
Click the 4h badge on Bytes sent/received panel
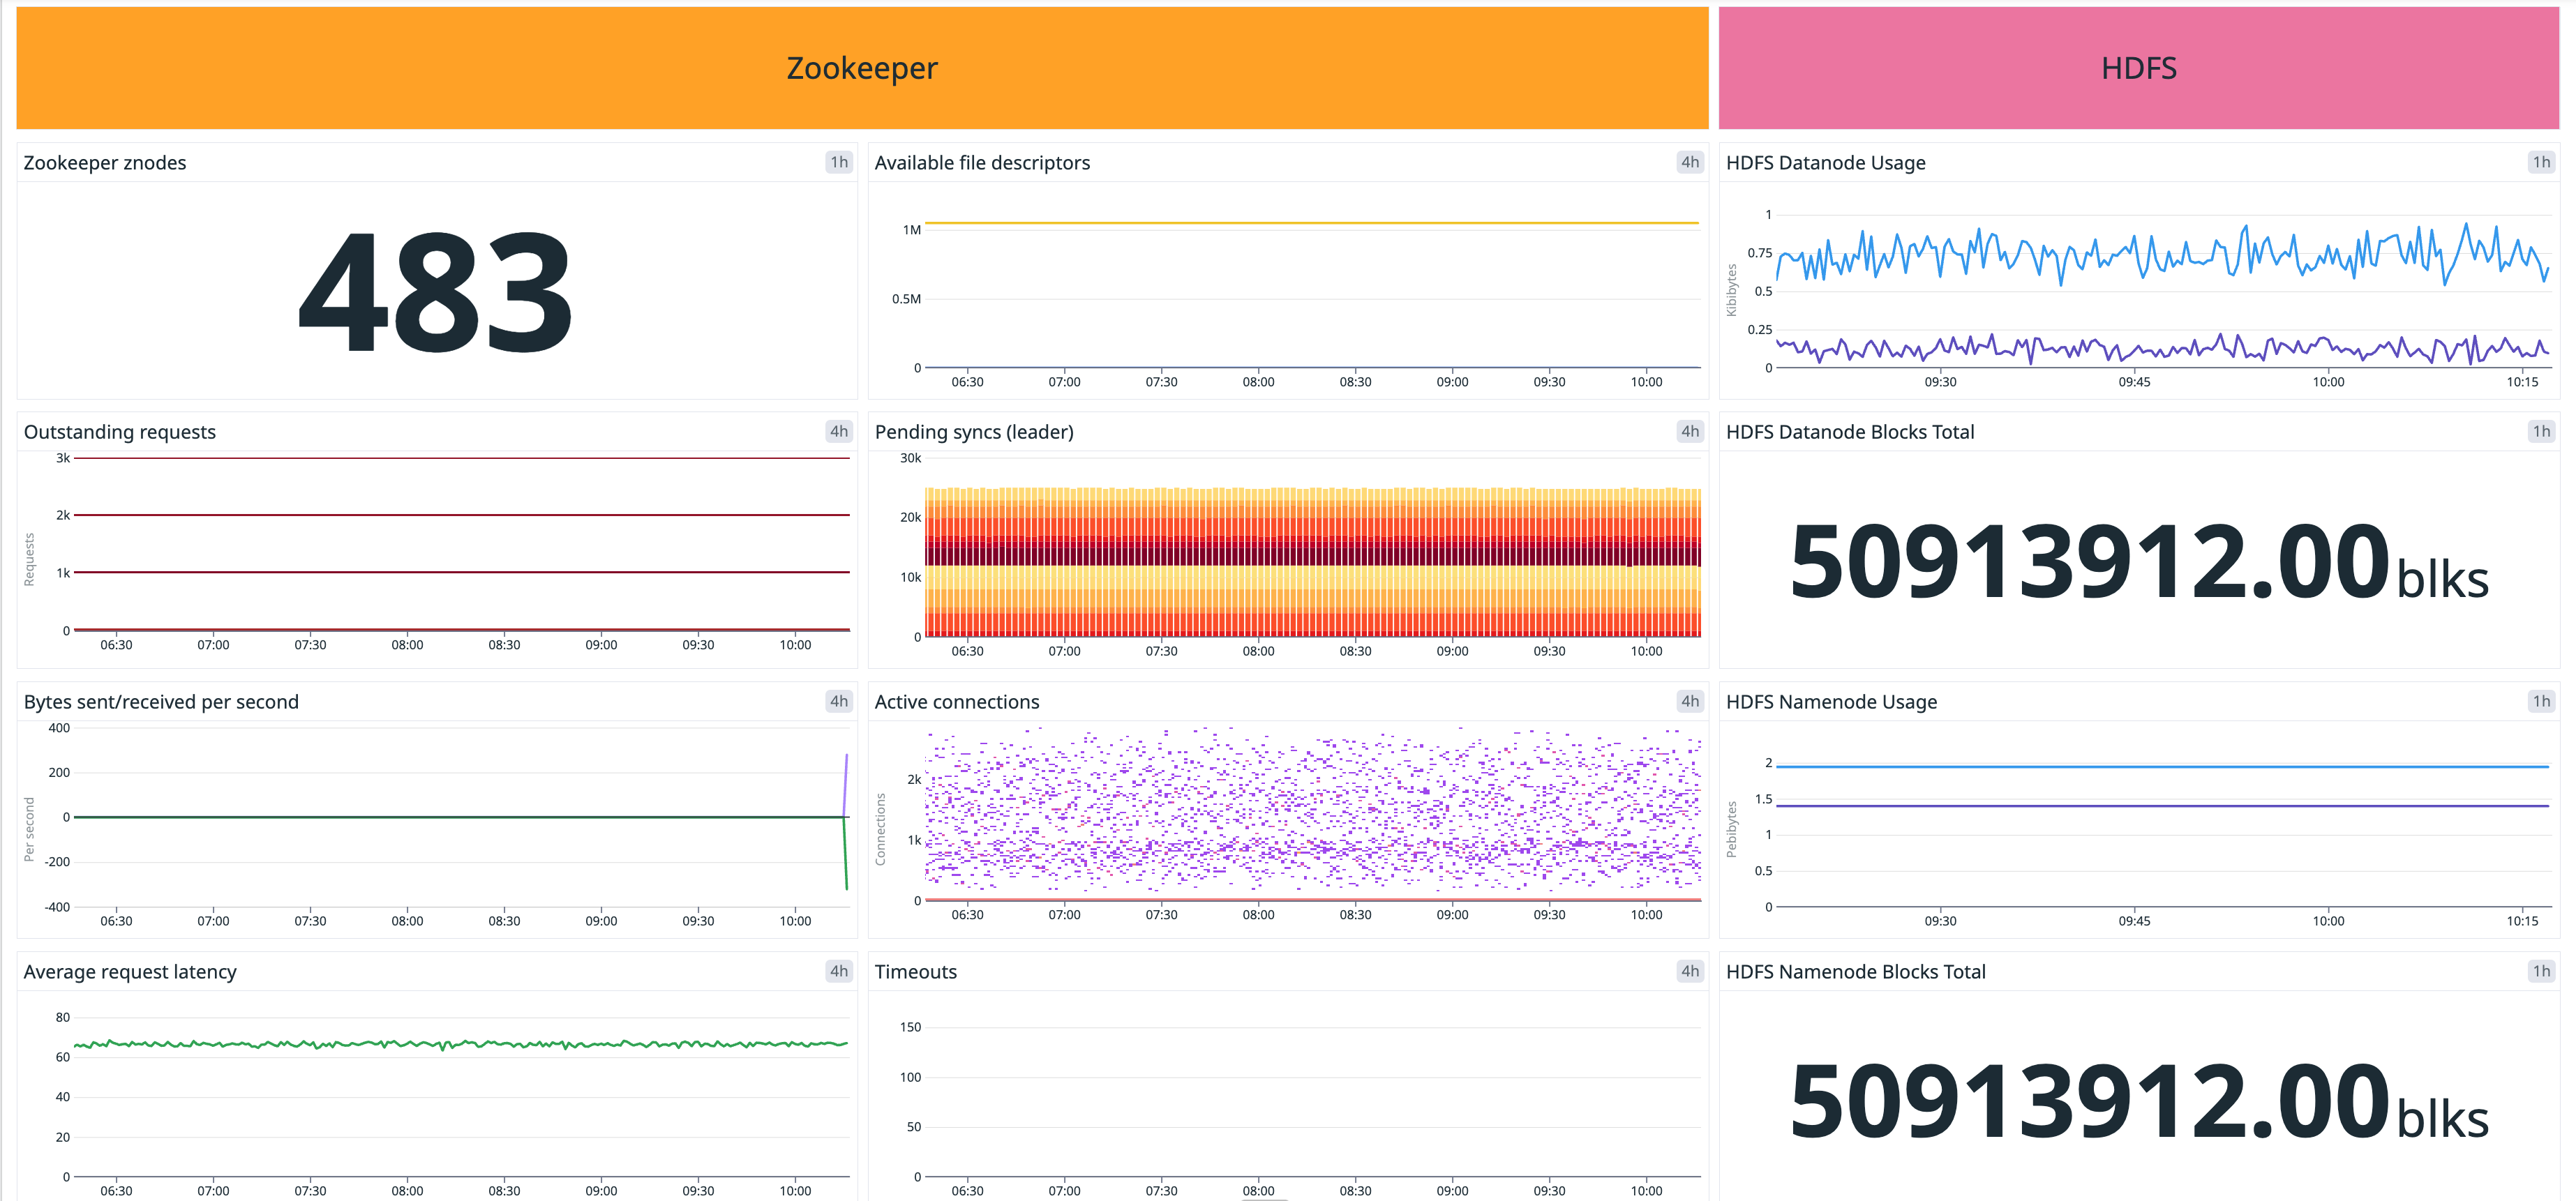838,701
